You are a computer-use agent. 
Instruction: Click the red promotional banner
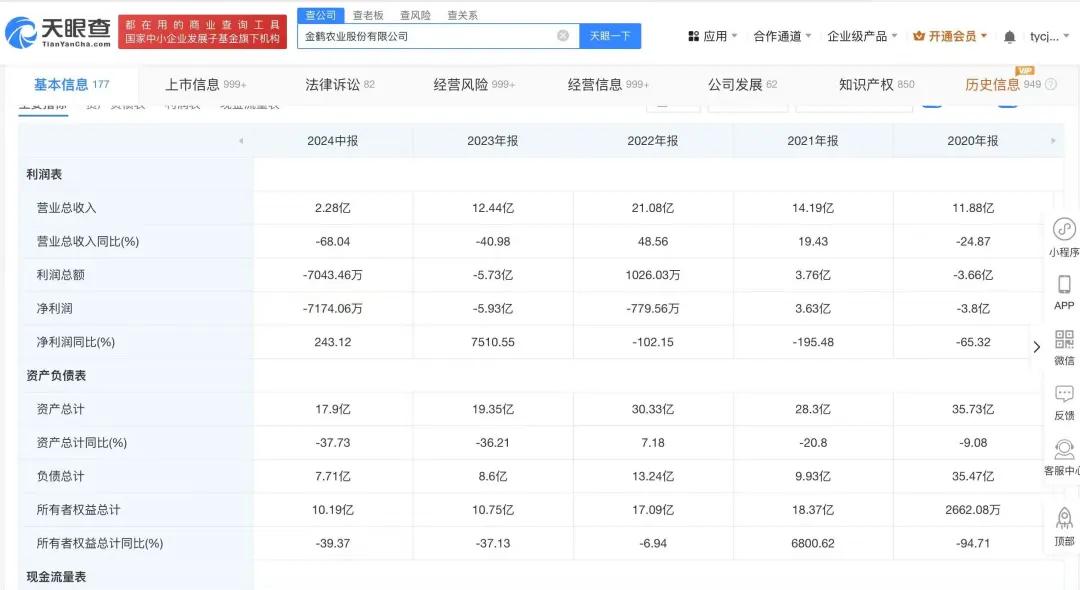click(202, 32)
